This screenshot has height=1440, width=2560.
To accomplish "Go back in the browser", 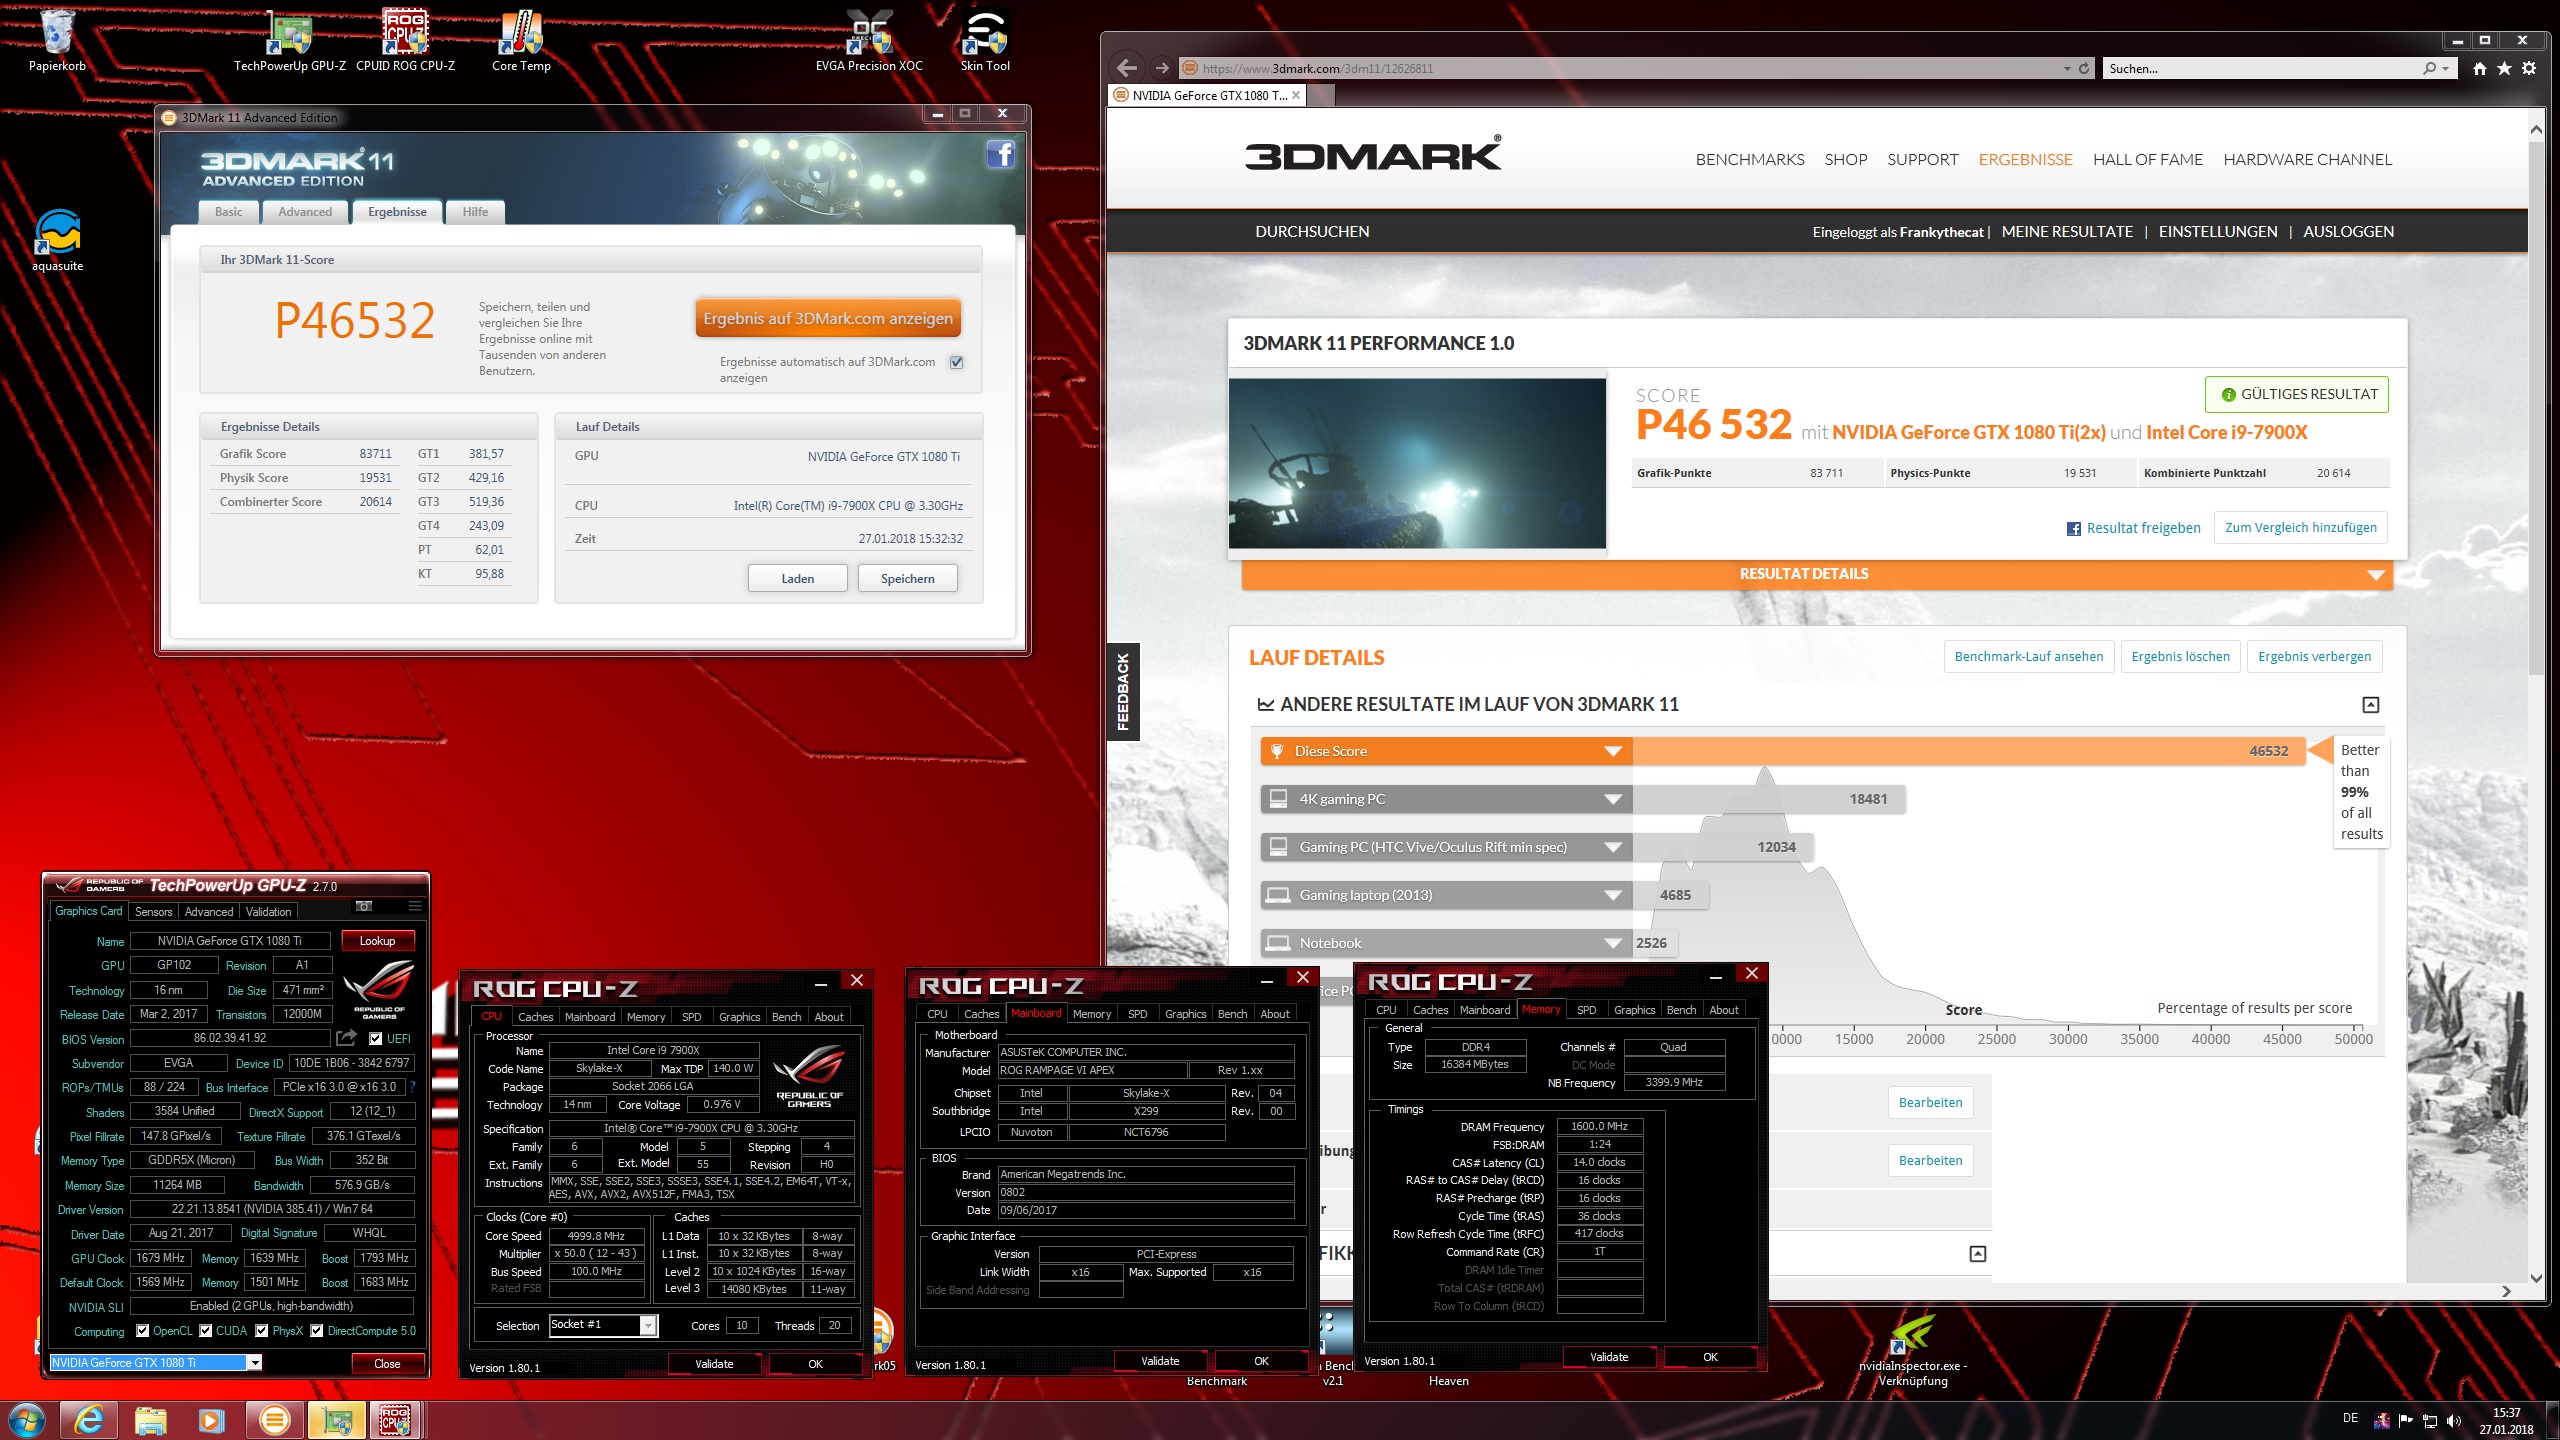I will (1127, 68).
